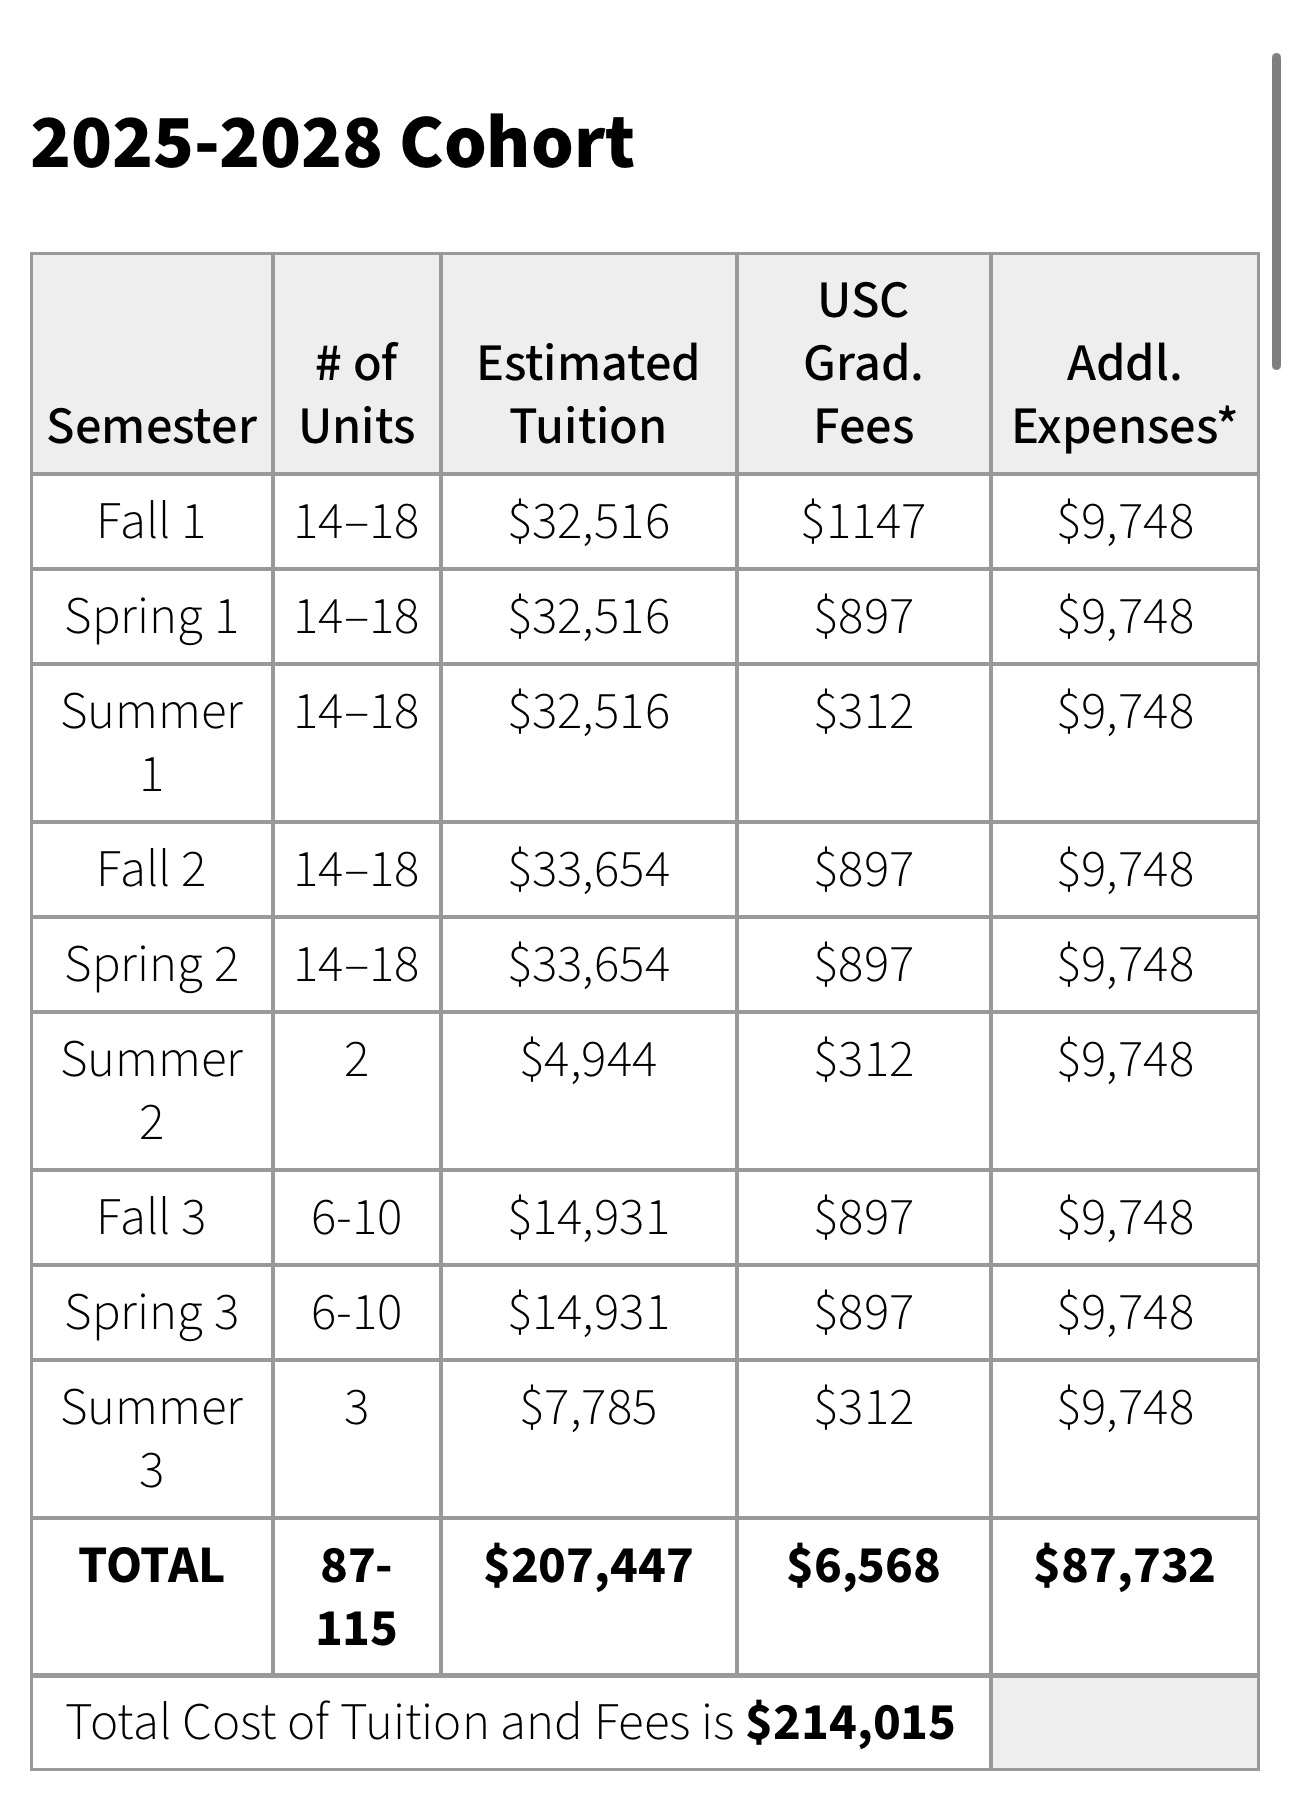Select the Fall 1 row label
1290x1800 pixels.
(x=152, y=522)
